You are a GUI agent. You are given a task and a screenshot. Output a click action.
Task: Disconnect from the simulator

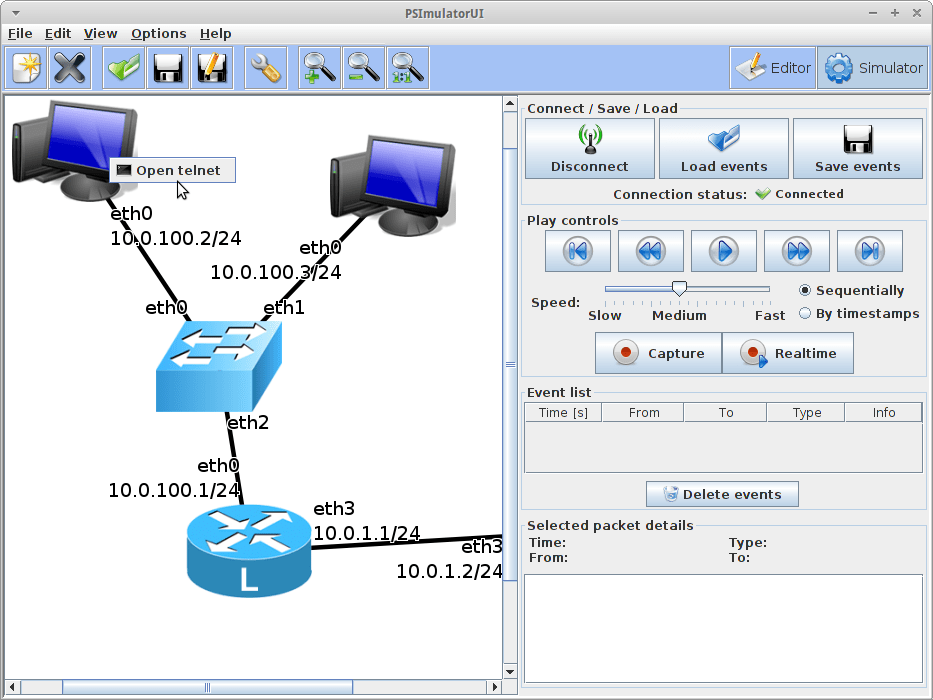(589, 147)
